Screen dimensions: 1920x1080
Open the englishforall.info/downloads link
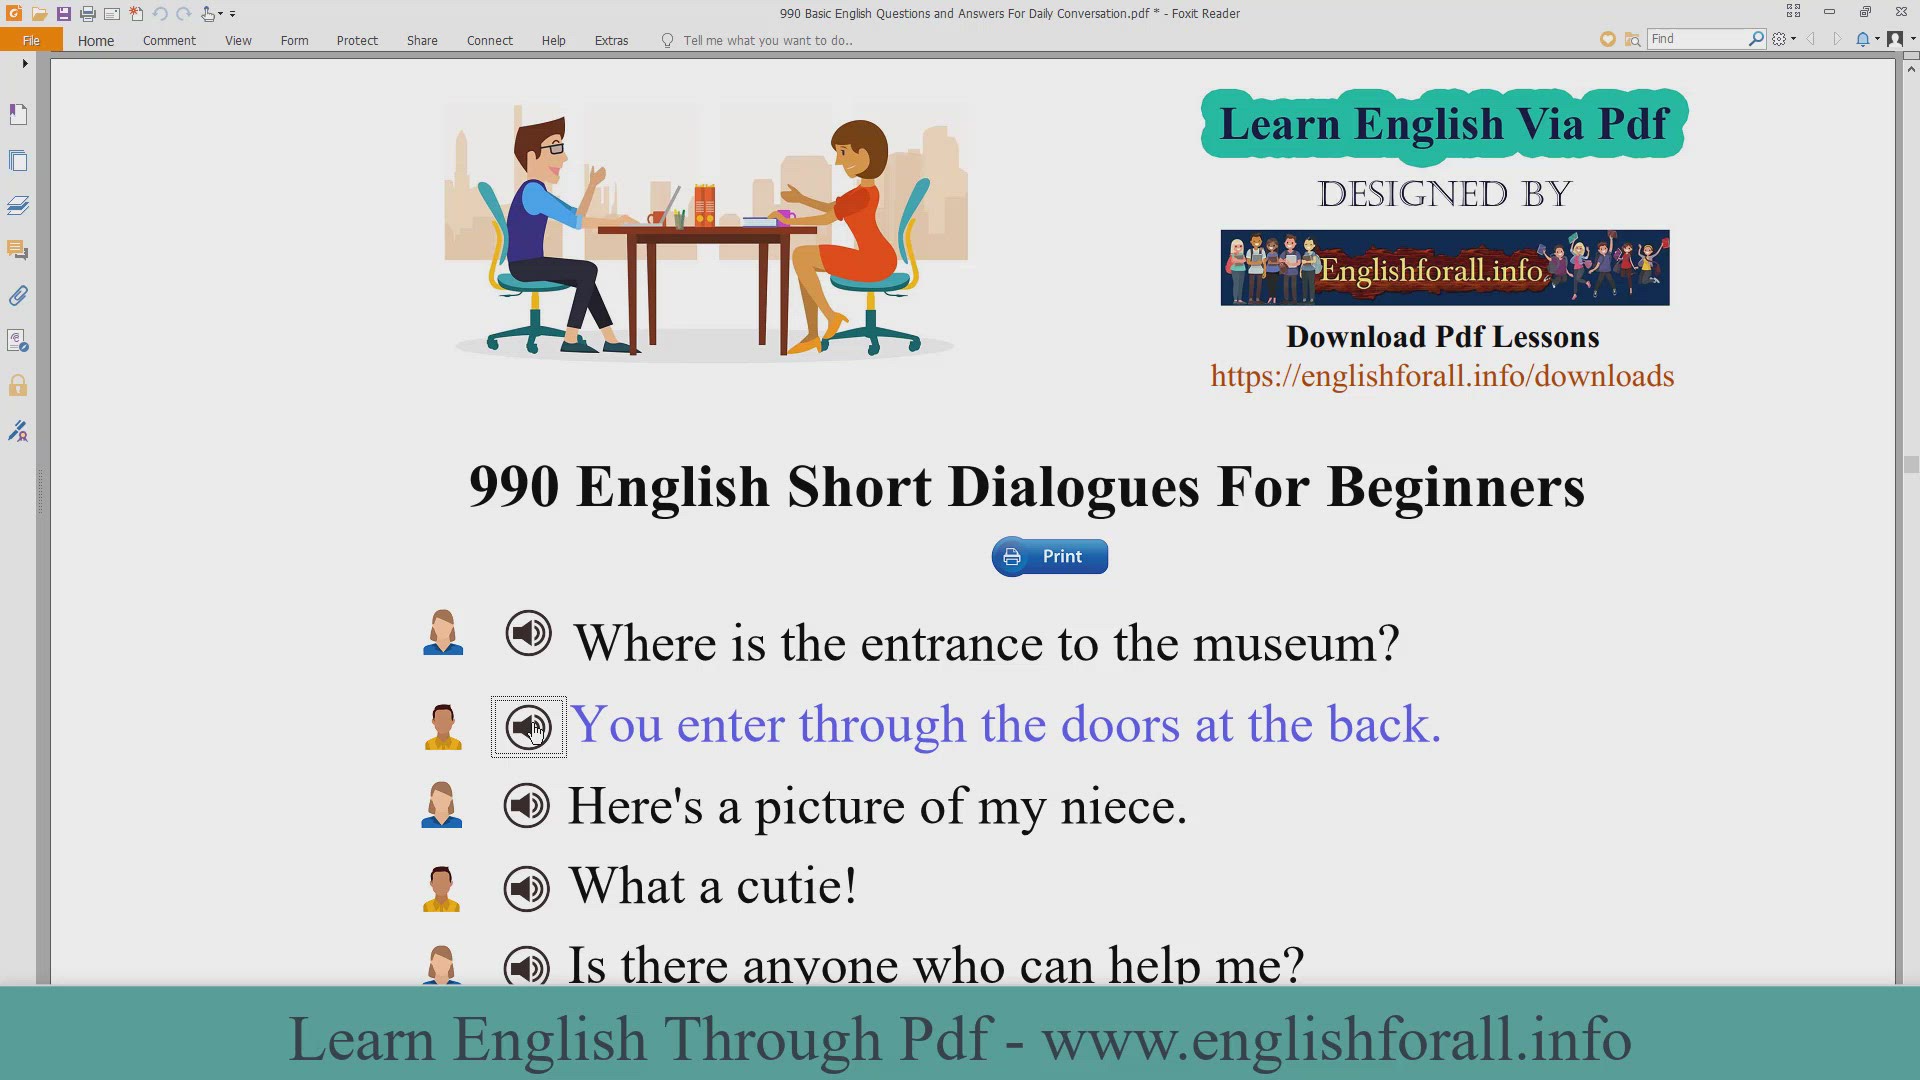tap(1441, 377)
